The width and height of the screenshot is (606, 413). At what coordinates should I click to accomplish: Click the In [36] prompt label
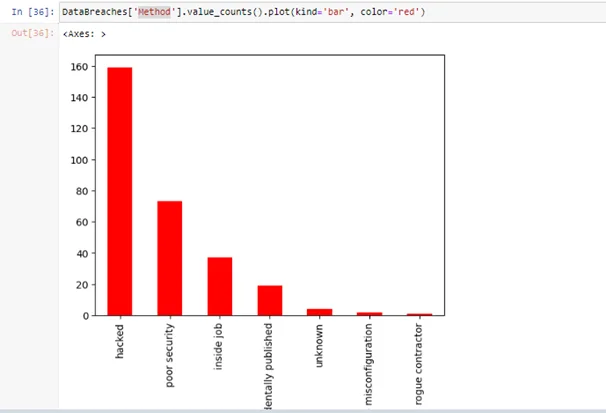click(33, 12)
